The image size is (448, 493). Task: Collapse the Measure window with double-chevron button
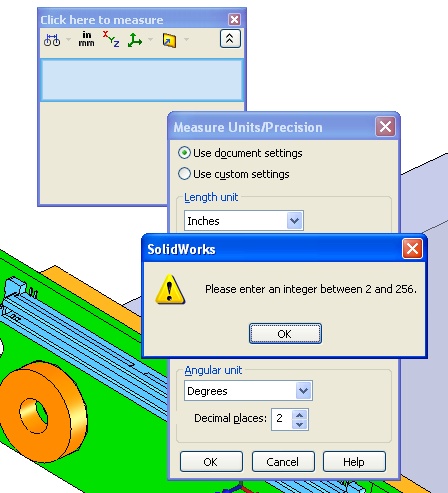tap(230, 39)
